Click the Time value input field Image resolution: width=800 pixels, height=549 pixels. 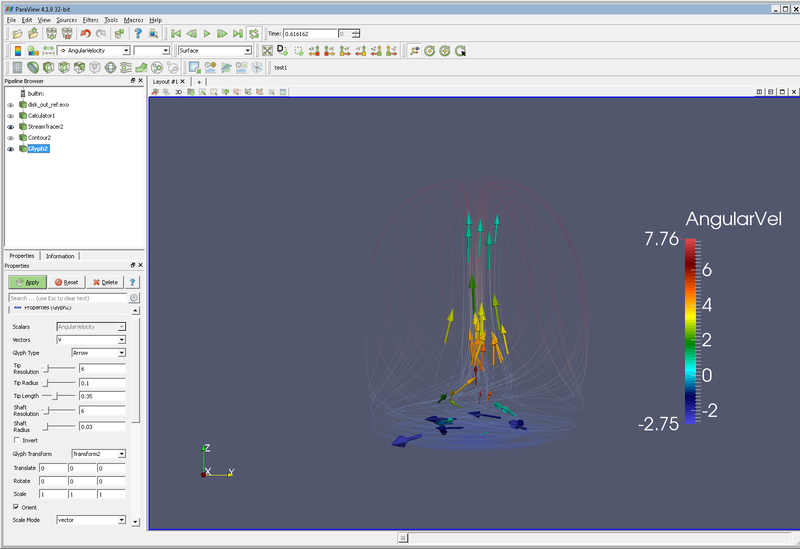click(310, 34)
